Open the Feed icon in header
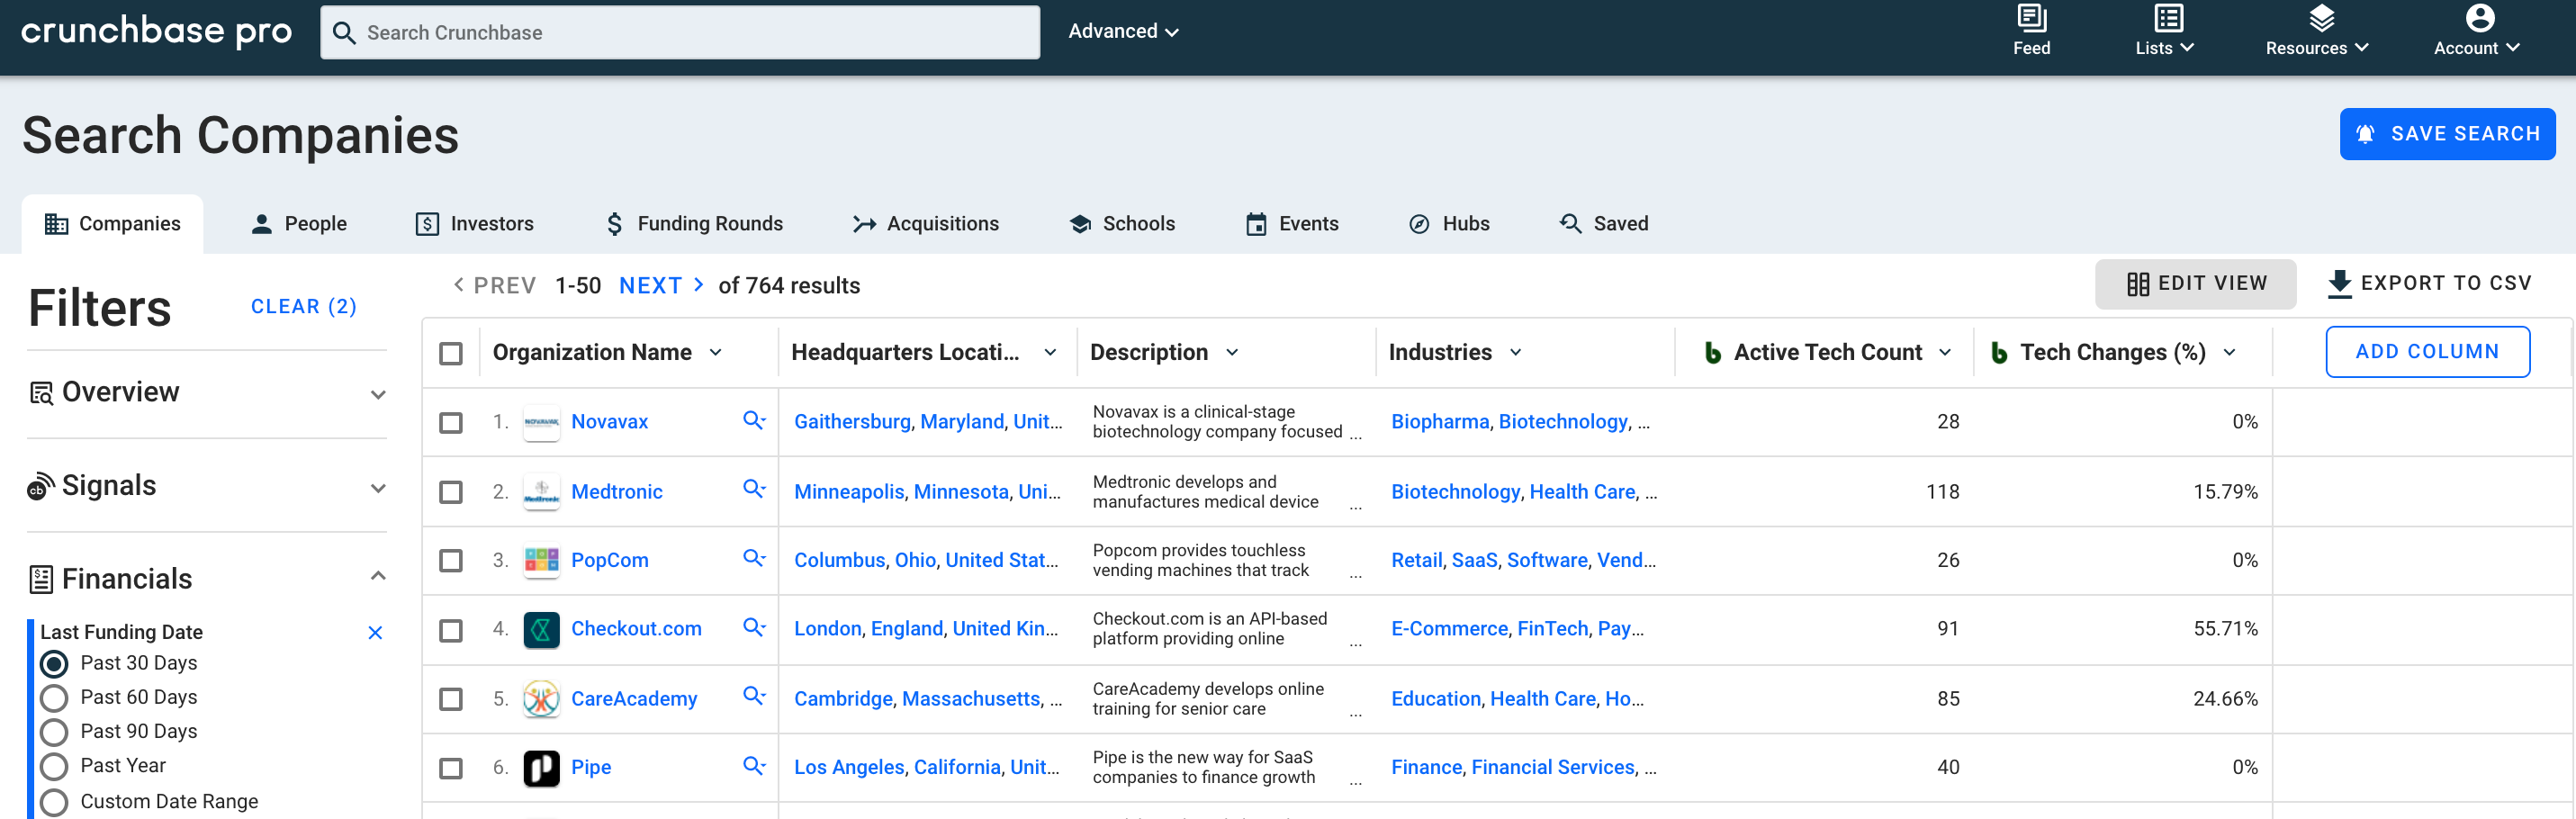 coord(2030,19)
